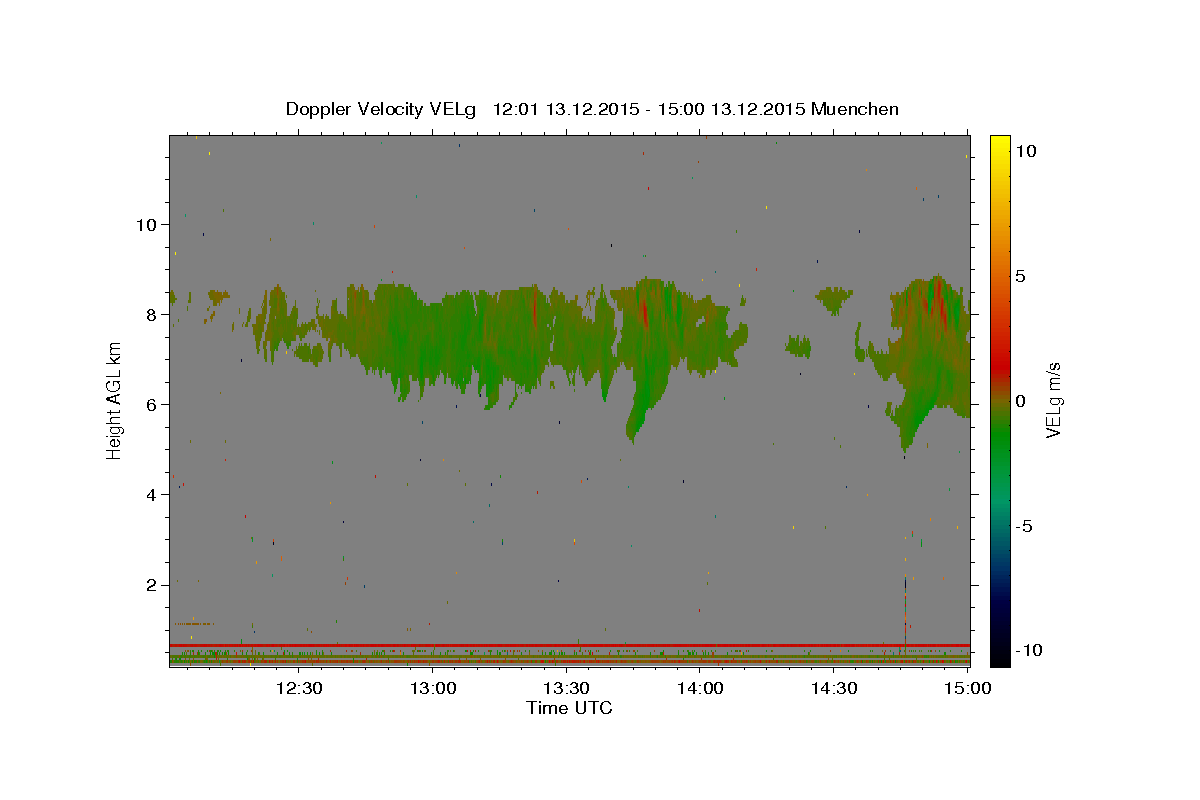Click the 15:00 time tick label

(x=968, y=688)
